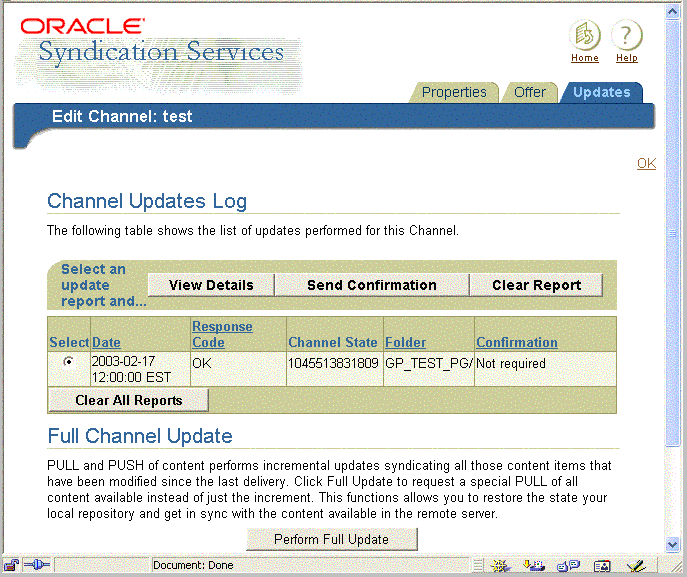
Task: Sort table by Confirmation column link
Action: pyautogui.click(x=517, y=343)
